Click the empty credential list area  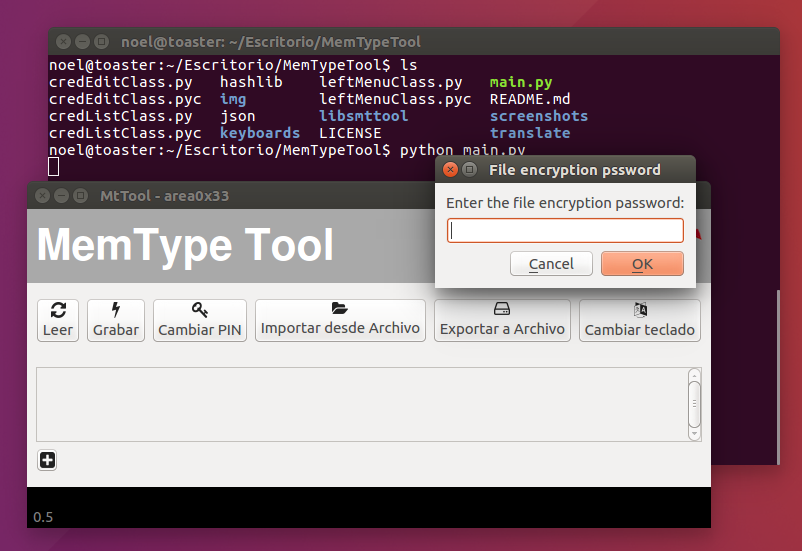[x=362, y=404]
